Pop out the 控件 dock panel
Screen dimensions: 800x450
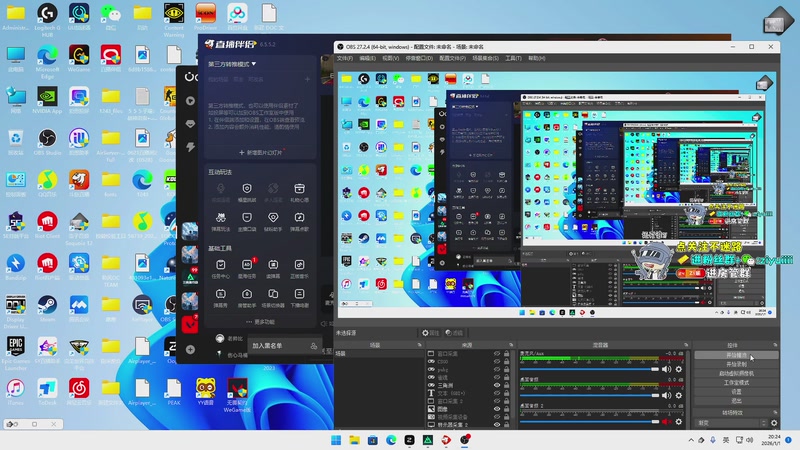tap(775, 345)
